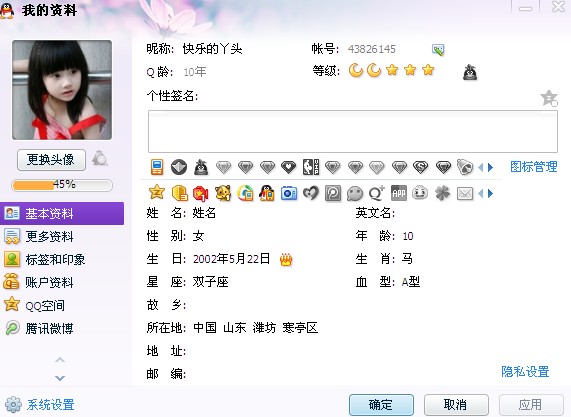Click the colorful browser circle icon
This screenshot has width=571, height=417.
pos(245,193)
